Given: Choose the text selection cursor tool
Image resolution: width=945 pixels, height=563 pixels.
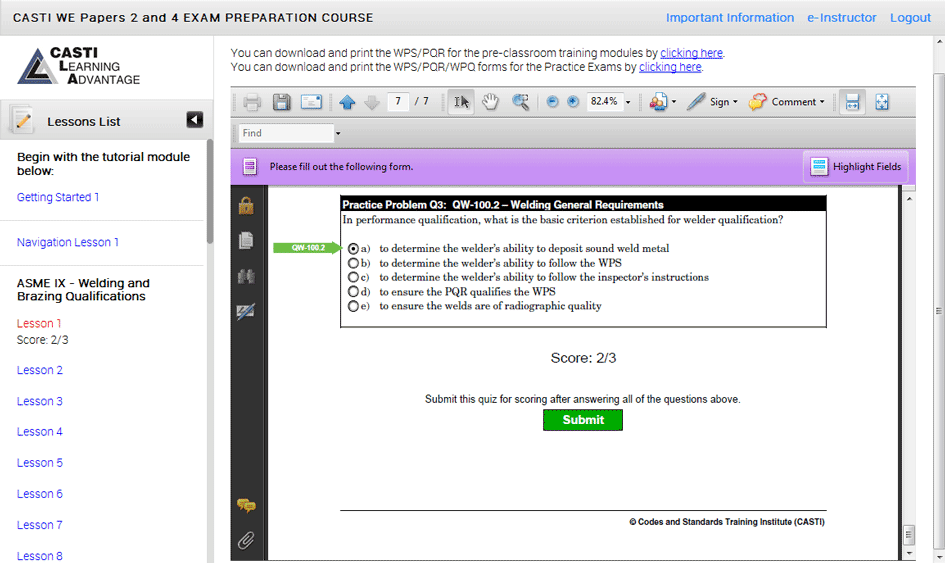Looking at the screenshot, I should (x=461, y=102).
